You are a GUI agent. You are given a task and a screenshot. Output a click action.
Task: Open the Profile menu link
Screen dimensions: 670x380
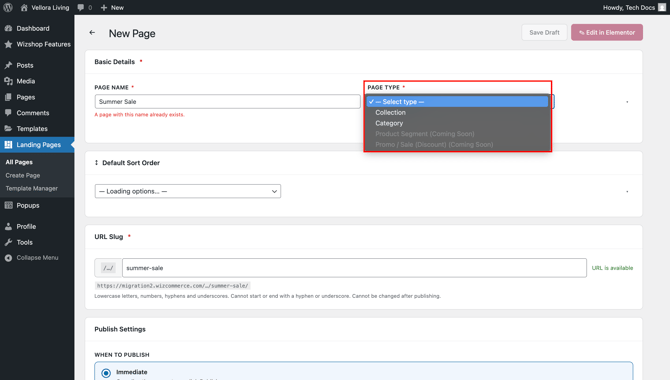click(x=26, y=226)
